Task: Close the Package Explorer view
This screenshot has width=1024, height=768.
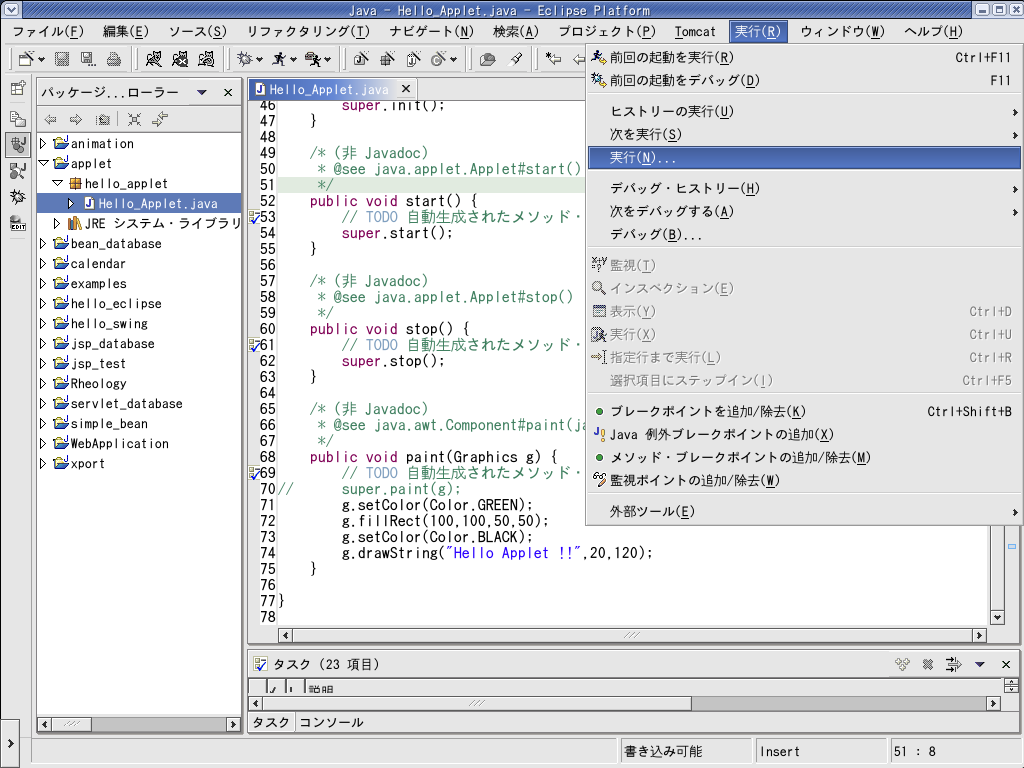Action: (228, 93)
